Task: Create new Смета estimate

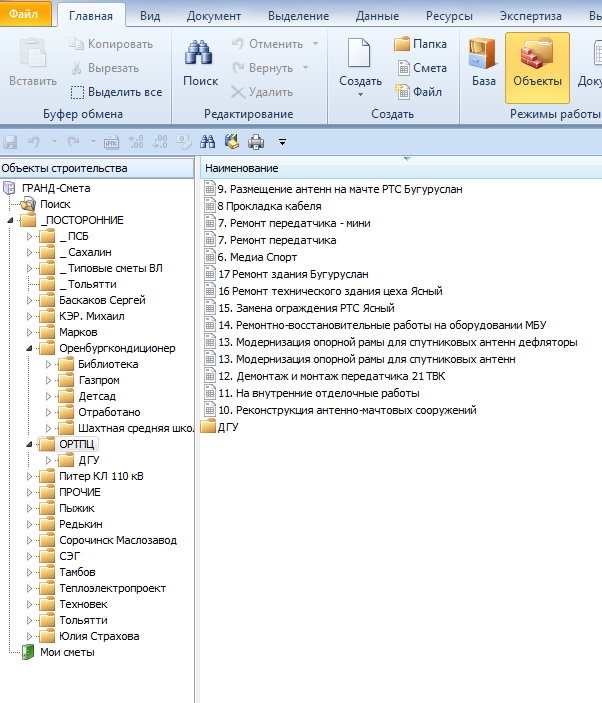Action: [421, 68]
